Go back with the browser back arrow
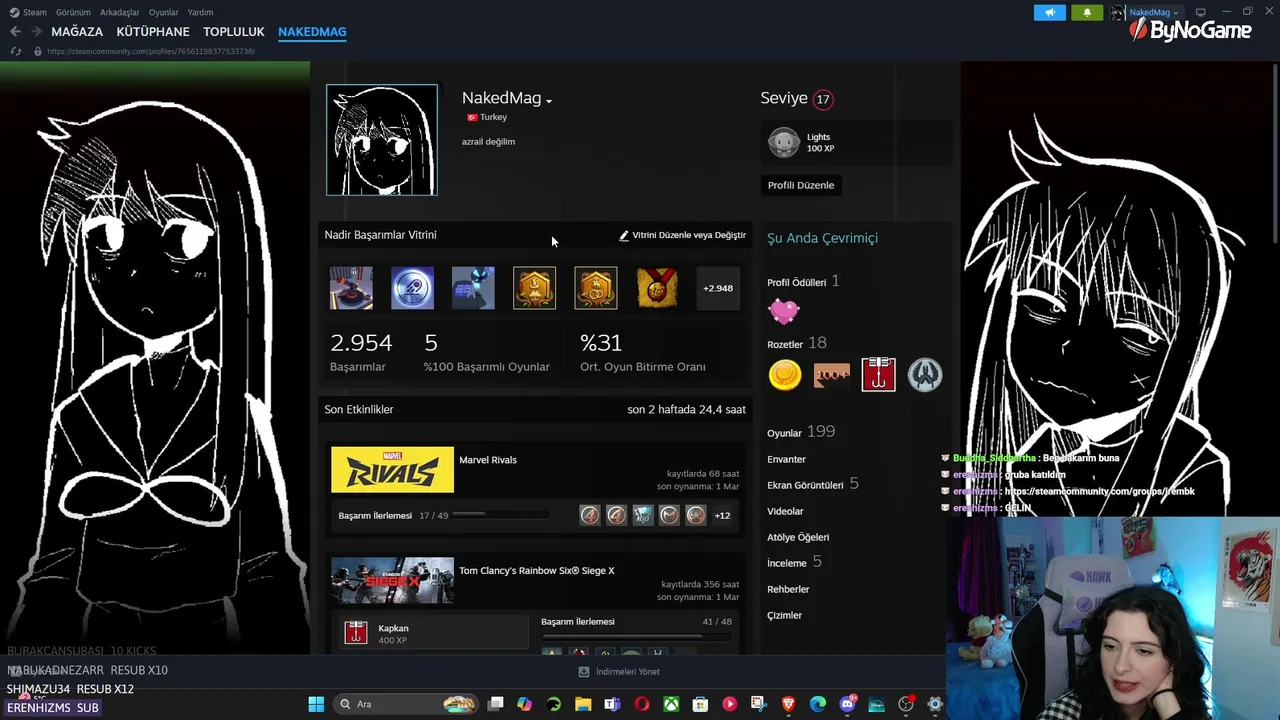Viewport: 1280px width, 720px height. (x=15, y=32)
